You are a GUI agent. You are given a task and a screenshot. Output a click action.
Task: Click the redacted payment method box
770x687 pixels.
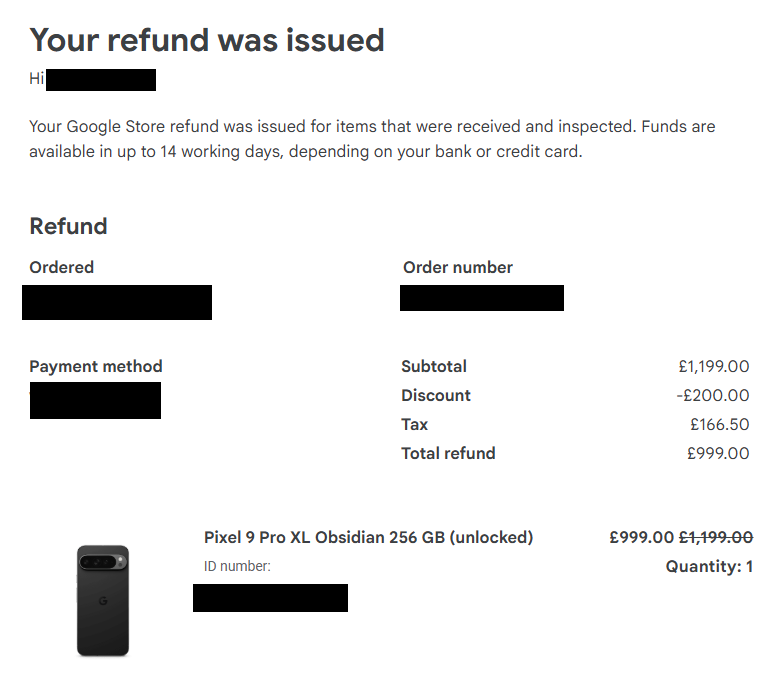click(95, 400)
